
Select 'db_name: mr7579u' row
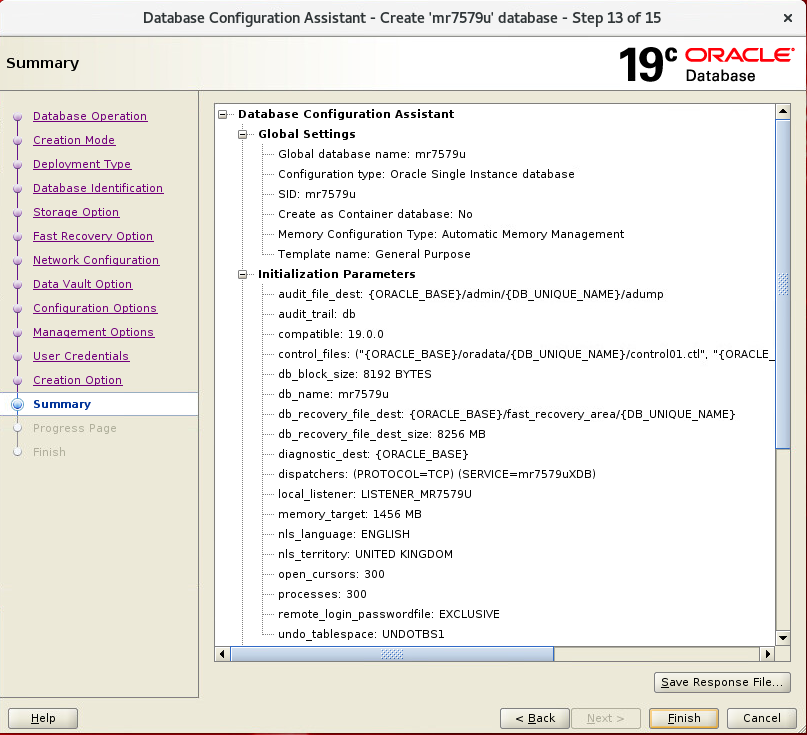pyautogui.click(x=333, y=395)
